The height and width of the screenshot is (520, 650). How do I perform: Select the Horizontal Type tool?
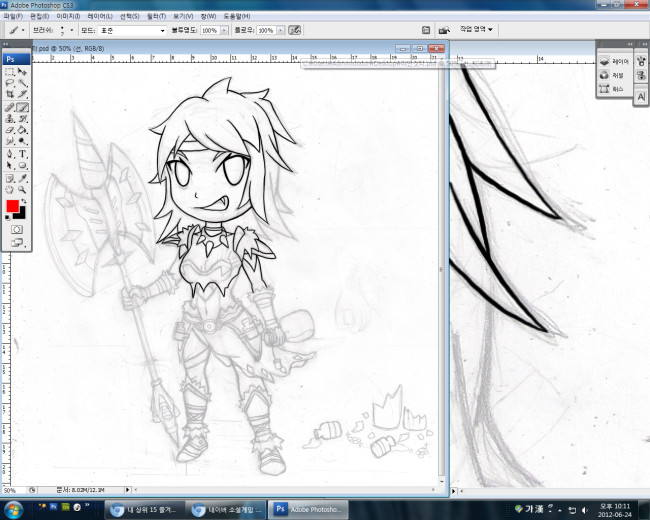coord(22,153)
